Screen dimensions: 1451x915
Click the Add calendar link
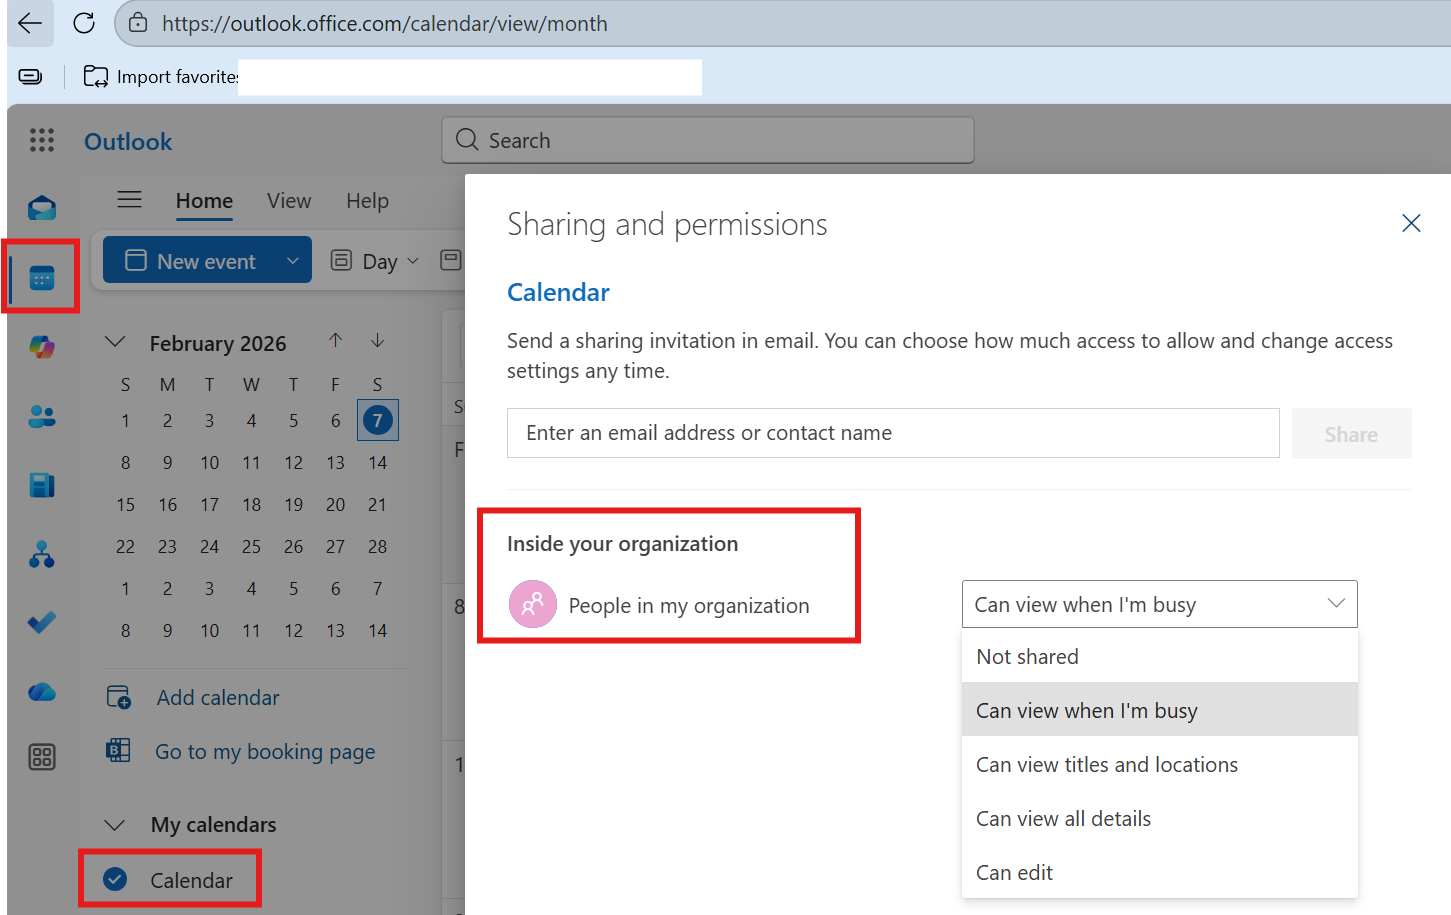coord(218,698)
